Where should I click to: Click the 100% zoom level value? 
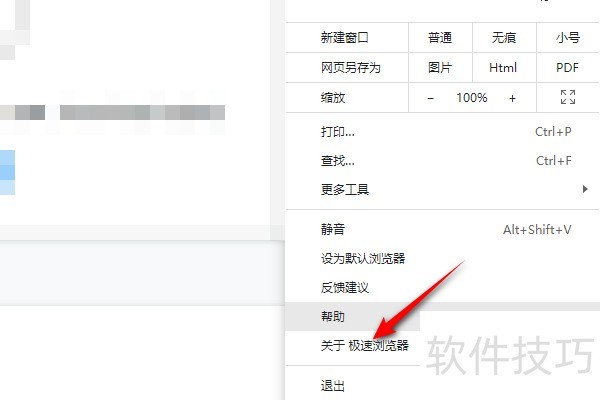click(471, 98)
